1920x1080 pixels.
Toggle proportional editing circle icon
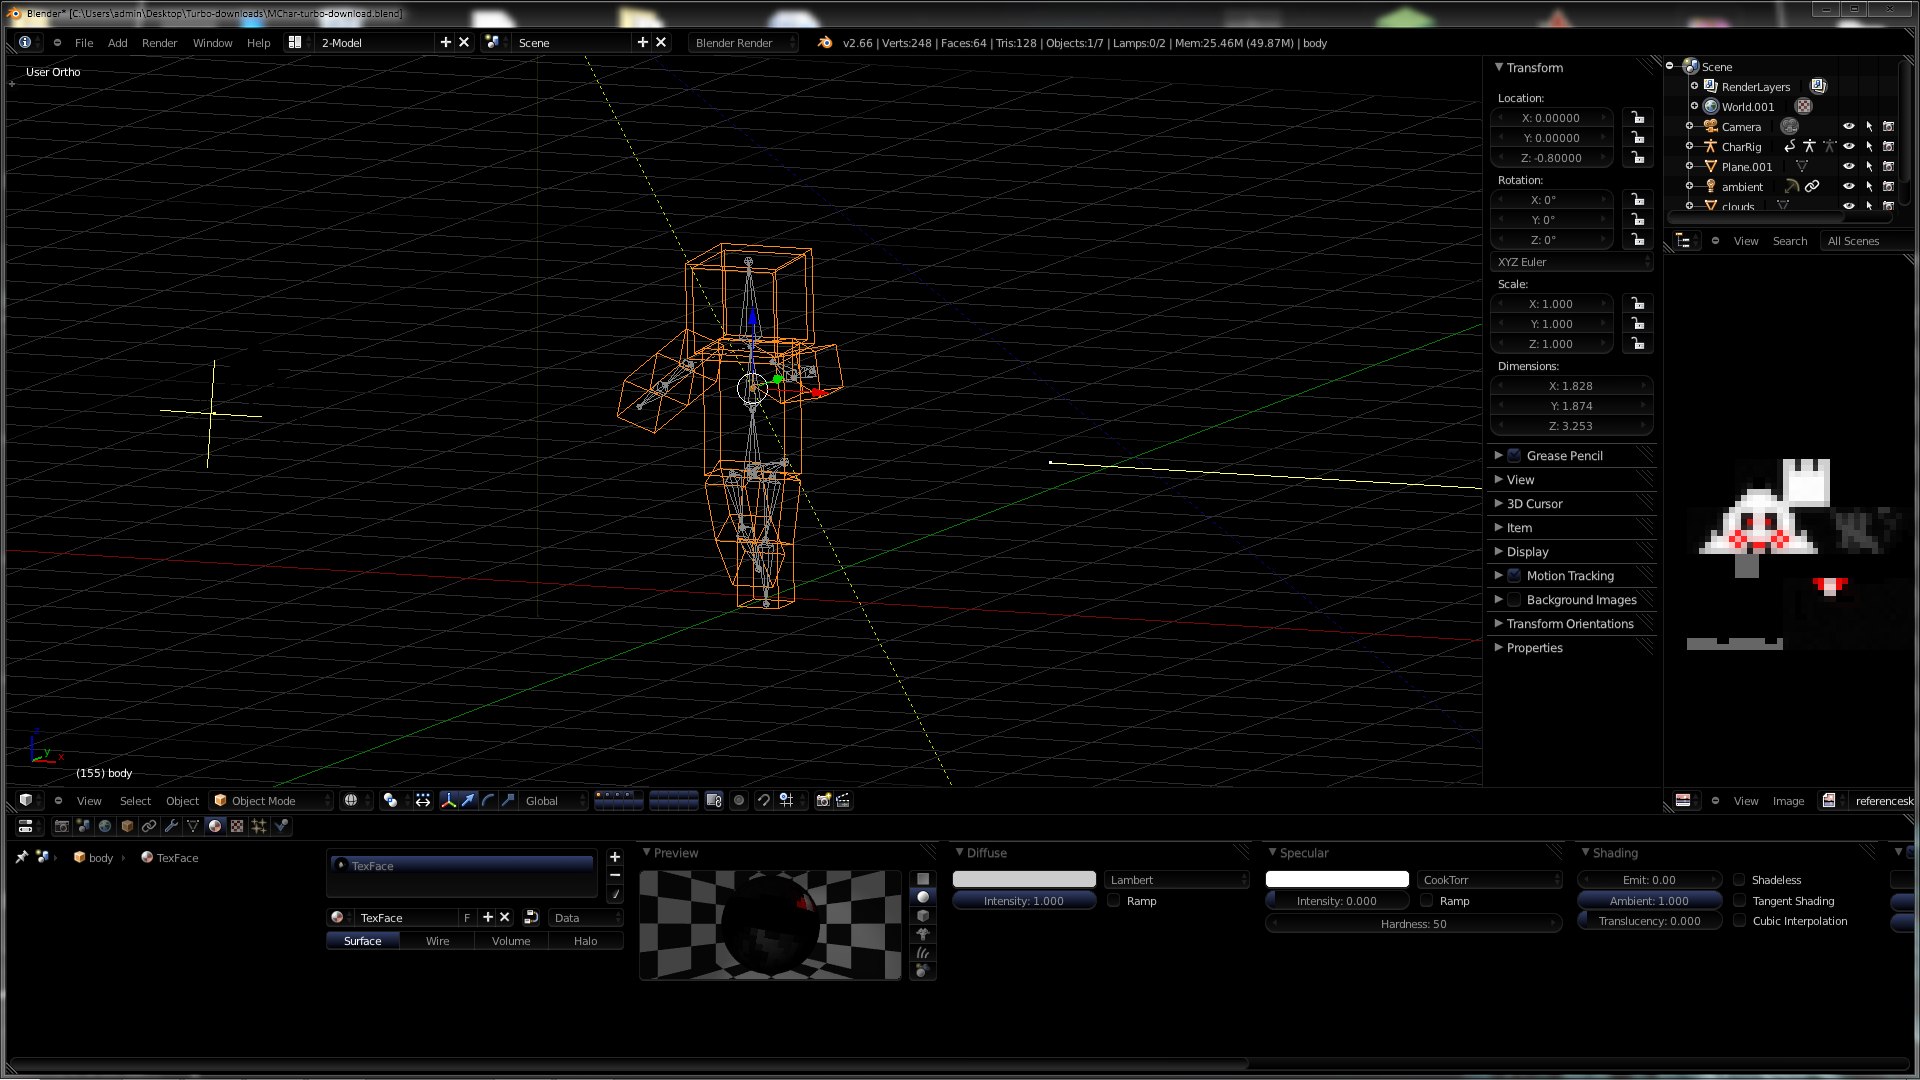739,800
